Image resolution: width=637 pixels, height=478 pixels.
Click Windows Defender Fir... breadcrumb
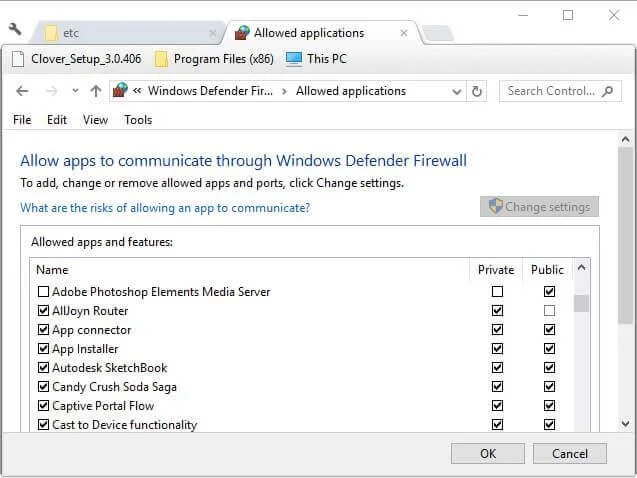pyautogui.click(x=210, y=91)
